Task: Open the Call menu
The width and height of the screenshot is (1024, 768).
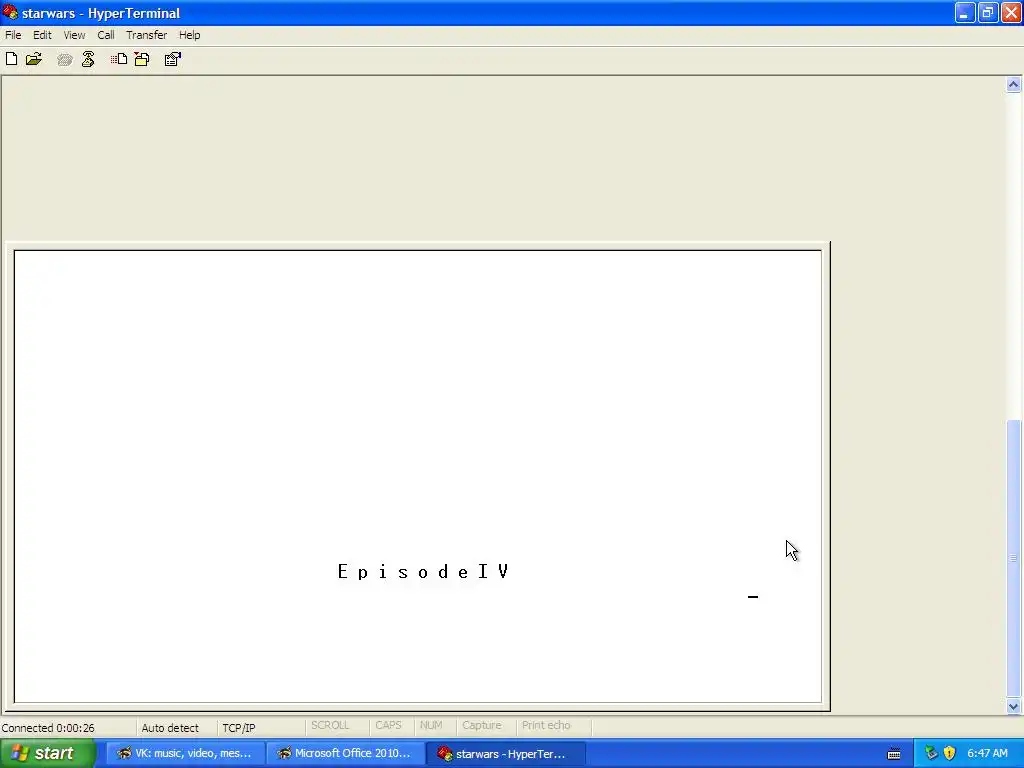Action: [106, 35]
